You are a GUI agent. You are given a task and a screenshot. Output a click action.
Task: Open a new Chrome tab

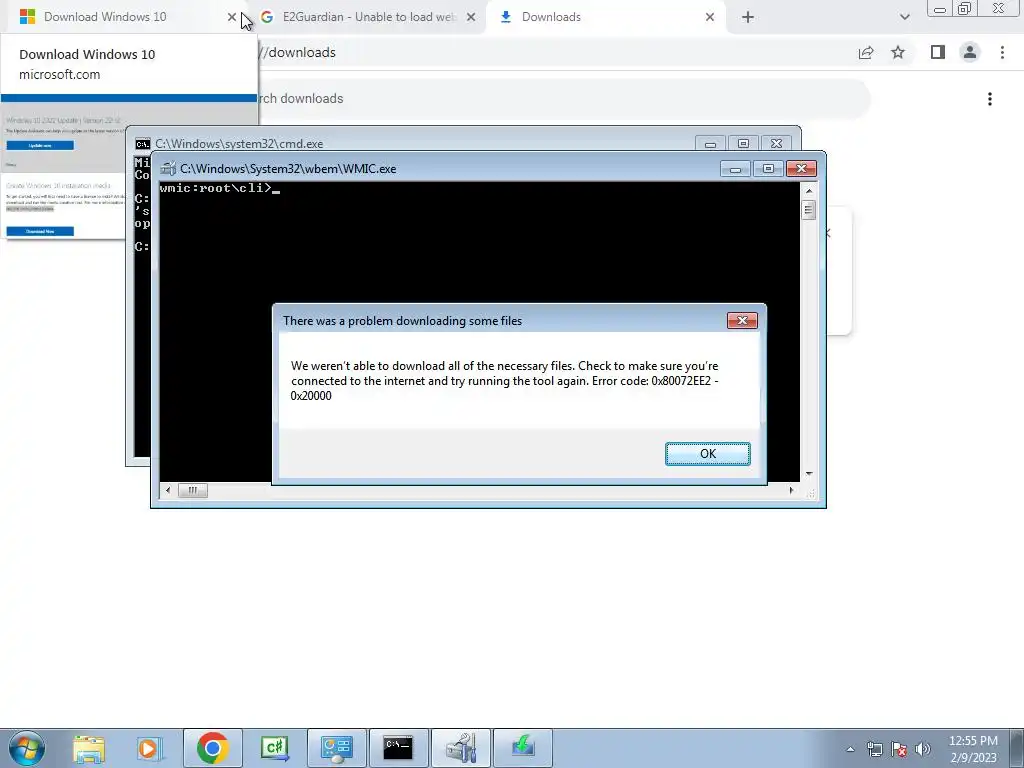748,17
